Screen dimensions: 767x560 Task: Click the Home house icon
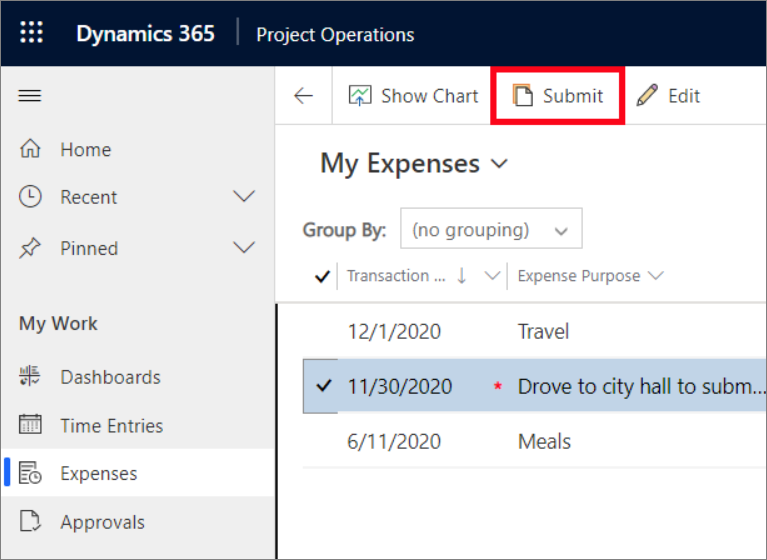click(x=30, y=149)
